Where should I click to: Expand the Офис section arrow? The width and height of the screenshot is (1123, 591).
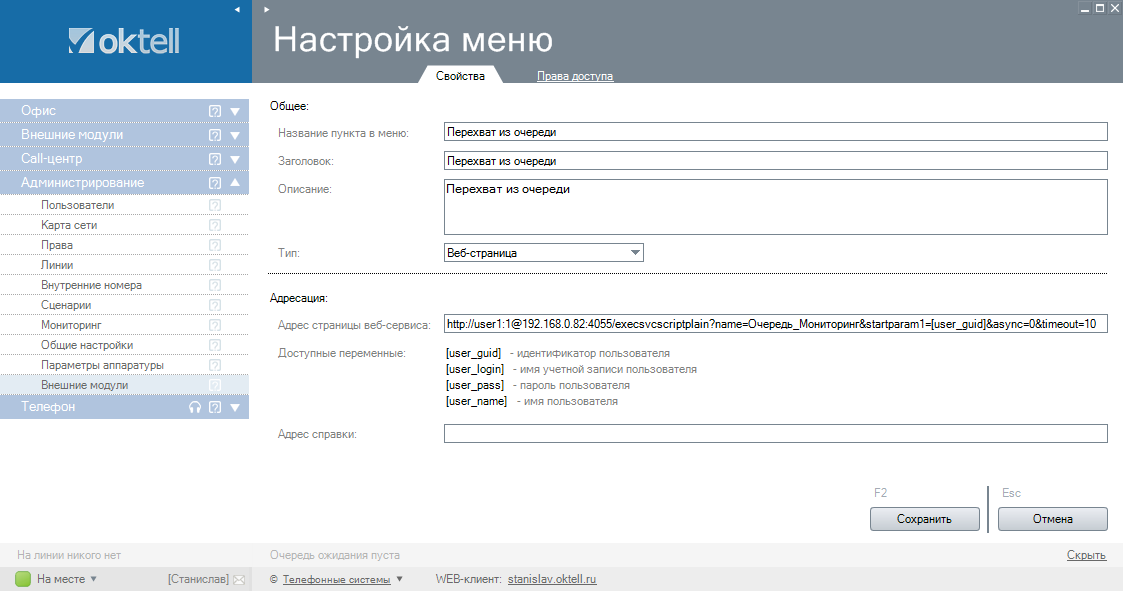[x=235, y=111]
